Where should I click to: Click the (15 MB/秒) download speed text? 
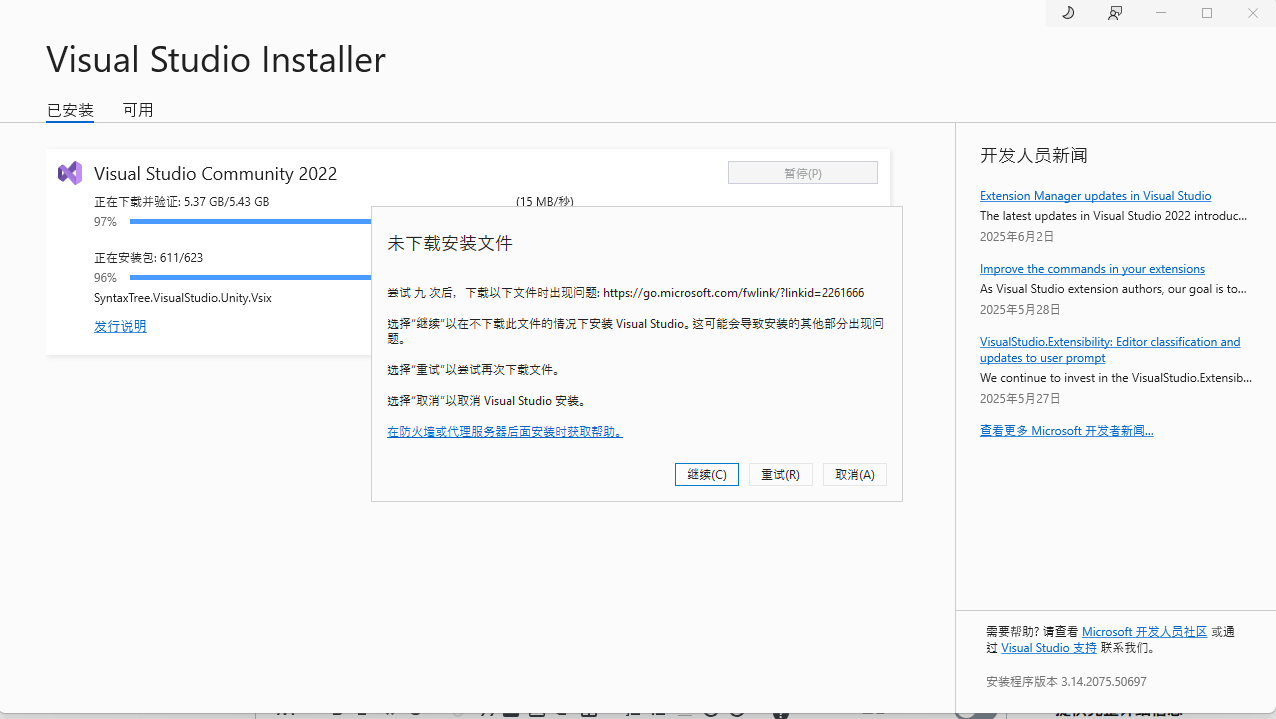[545, 202]
